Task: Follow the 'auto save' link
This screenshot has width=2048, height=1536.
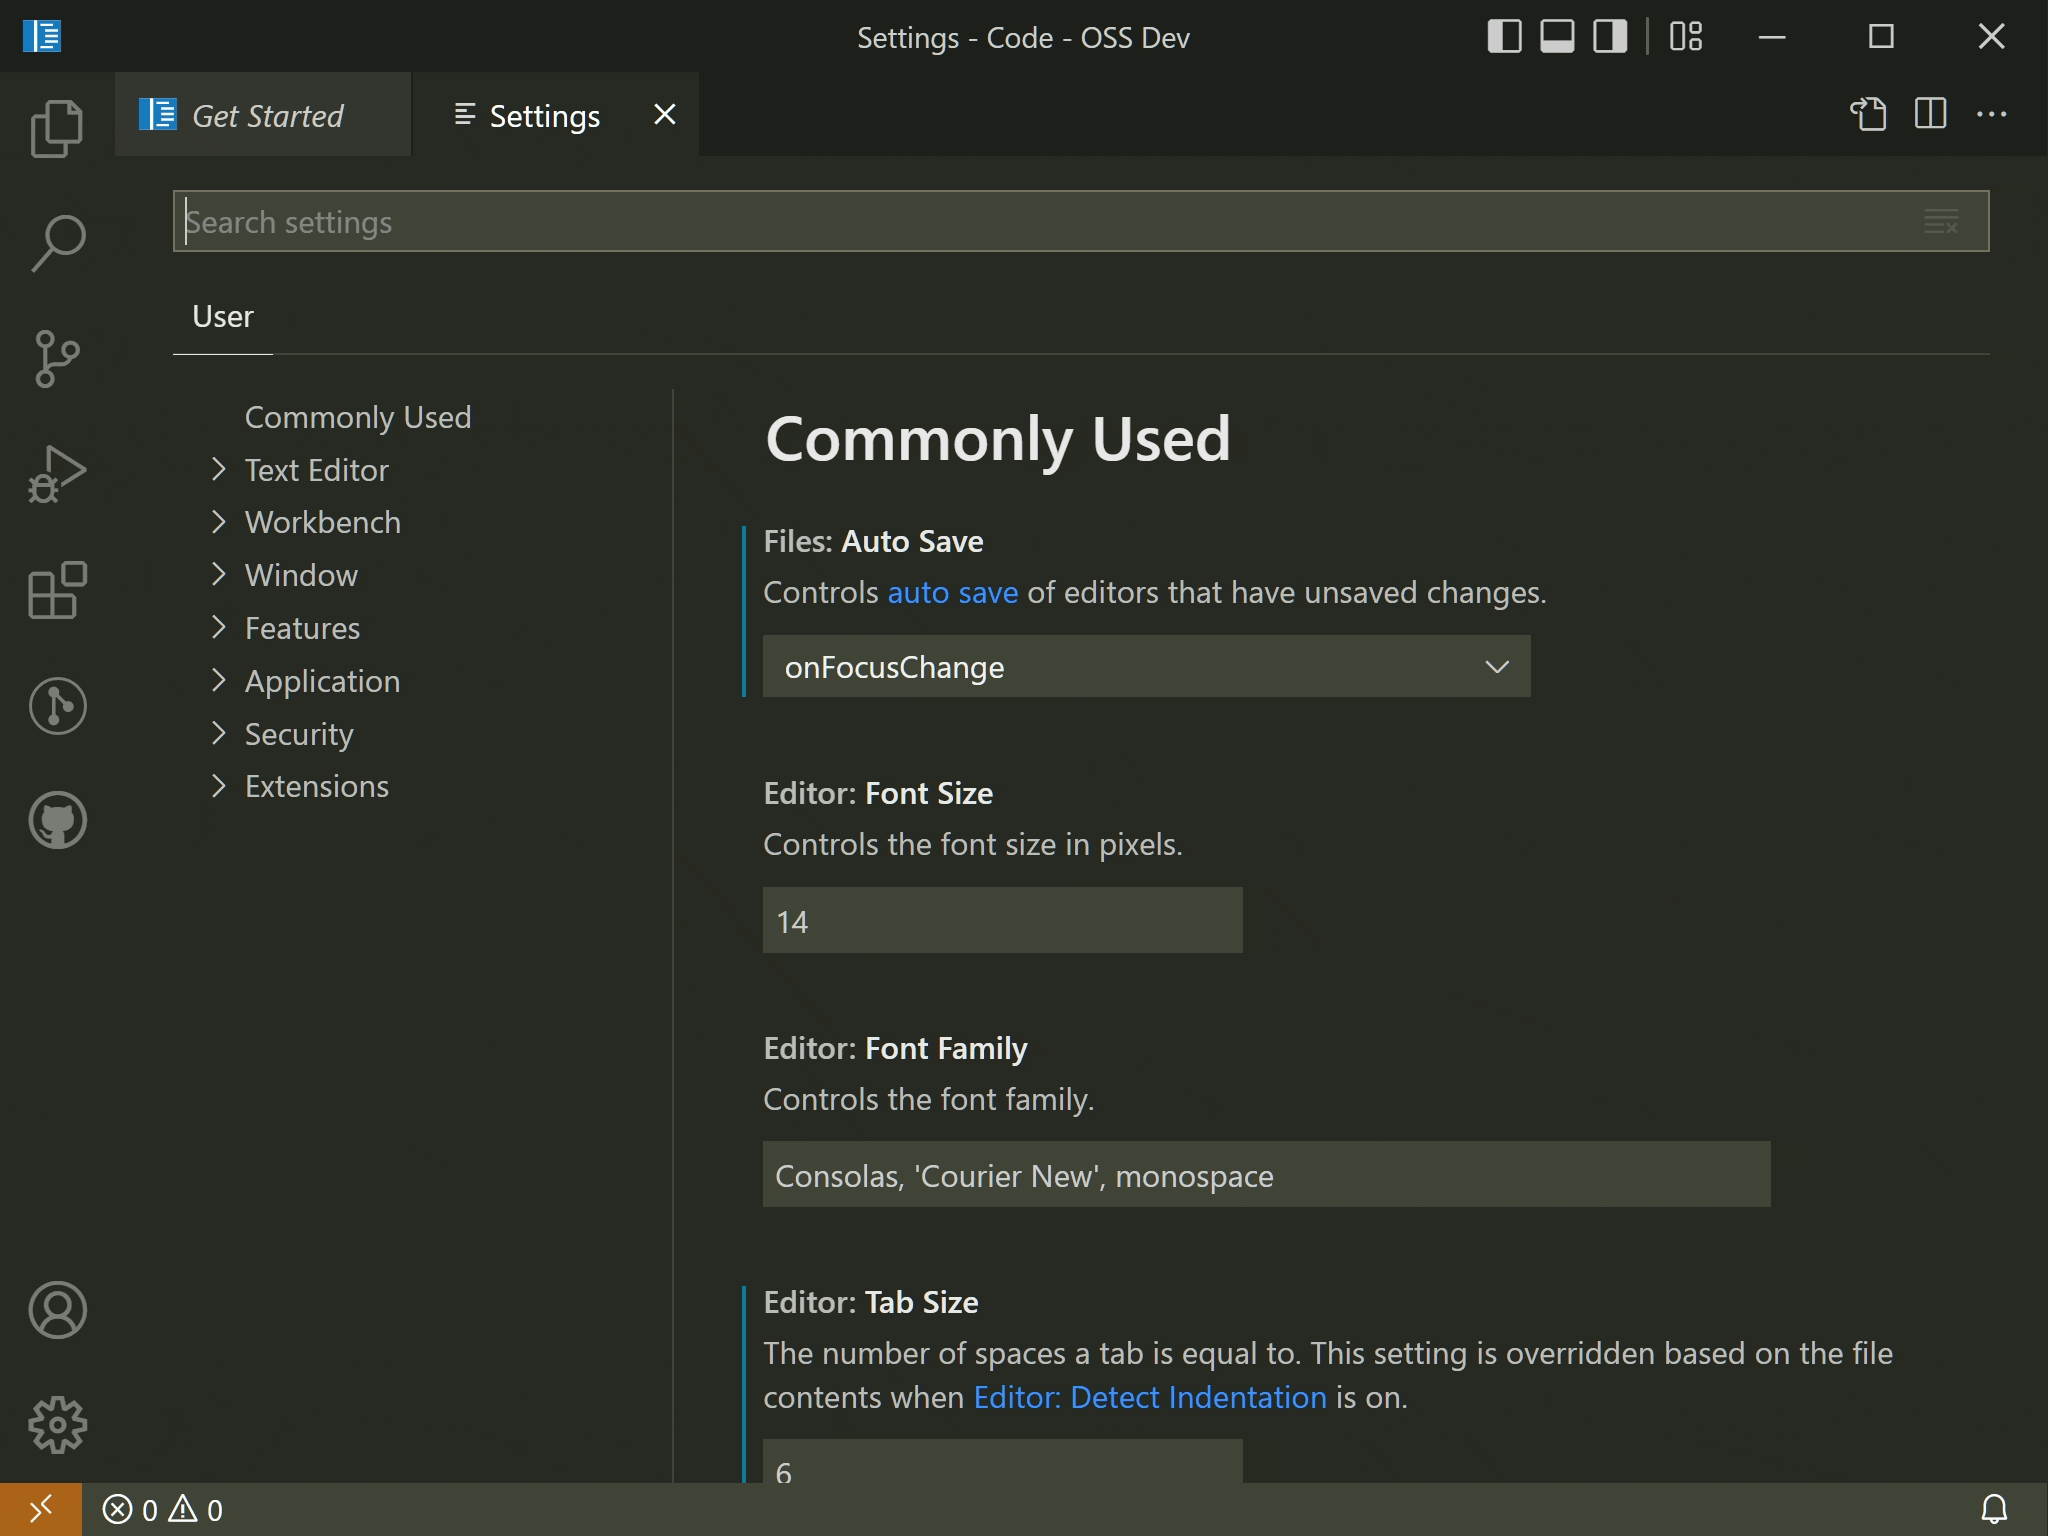Action: 952,593
